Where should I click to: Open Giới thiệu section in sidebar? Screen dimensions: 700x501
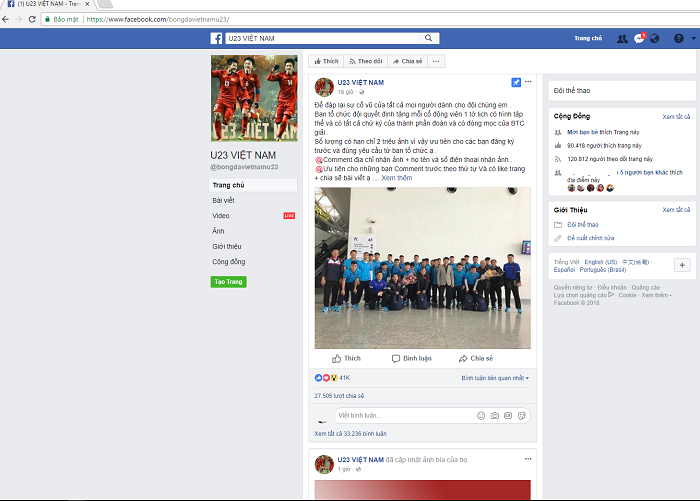coord(227,246)
